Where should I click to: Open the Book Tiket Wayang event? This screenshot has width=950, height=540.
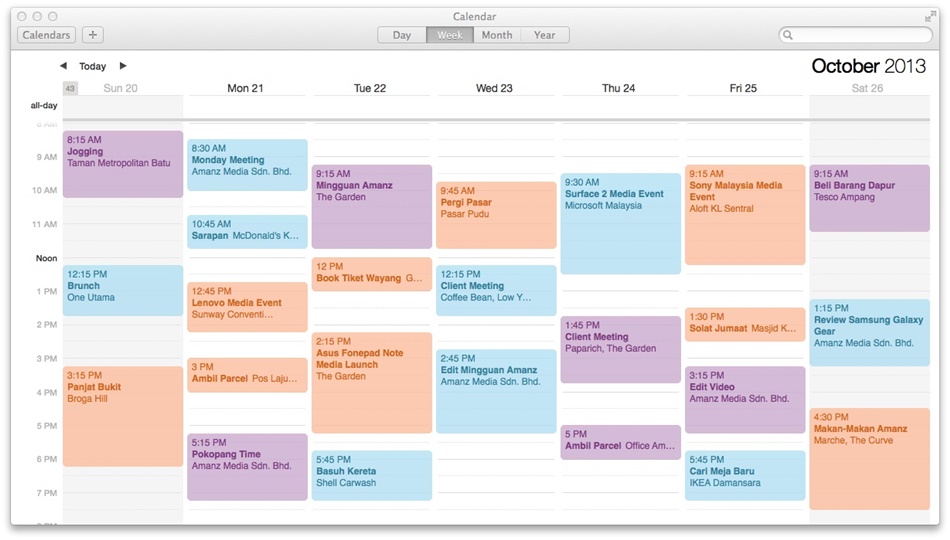click(372, 274)
